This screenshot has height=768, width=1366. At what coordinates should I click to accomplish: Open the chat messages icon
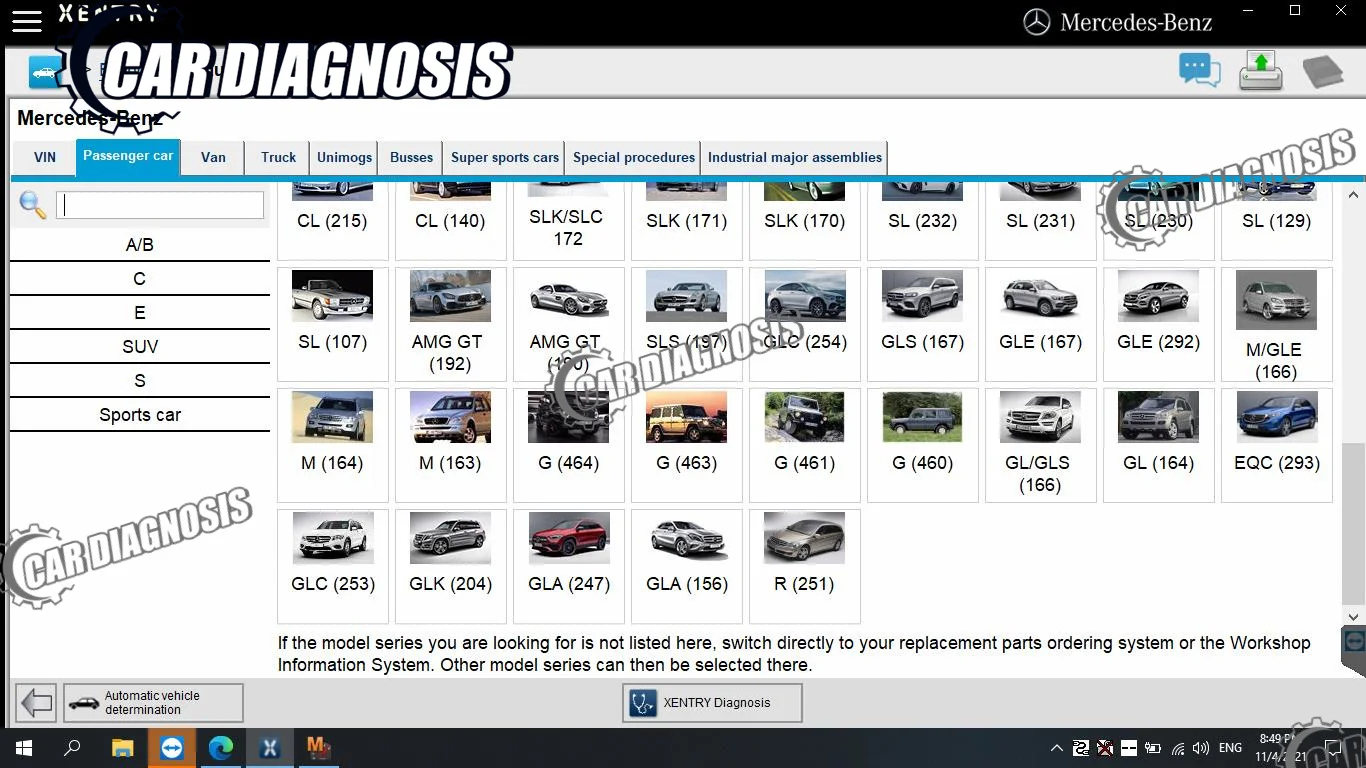[1200, 71]
